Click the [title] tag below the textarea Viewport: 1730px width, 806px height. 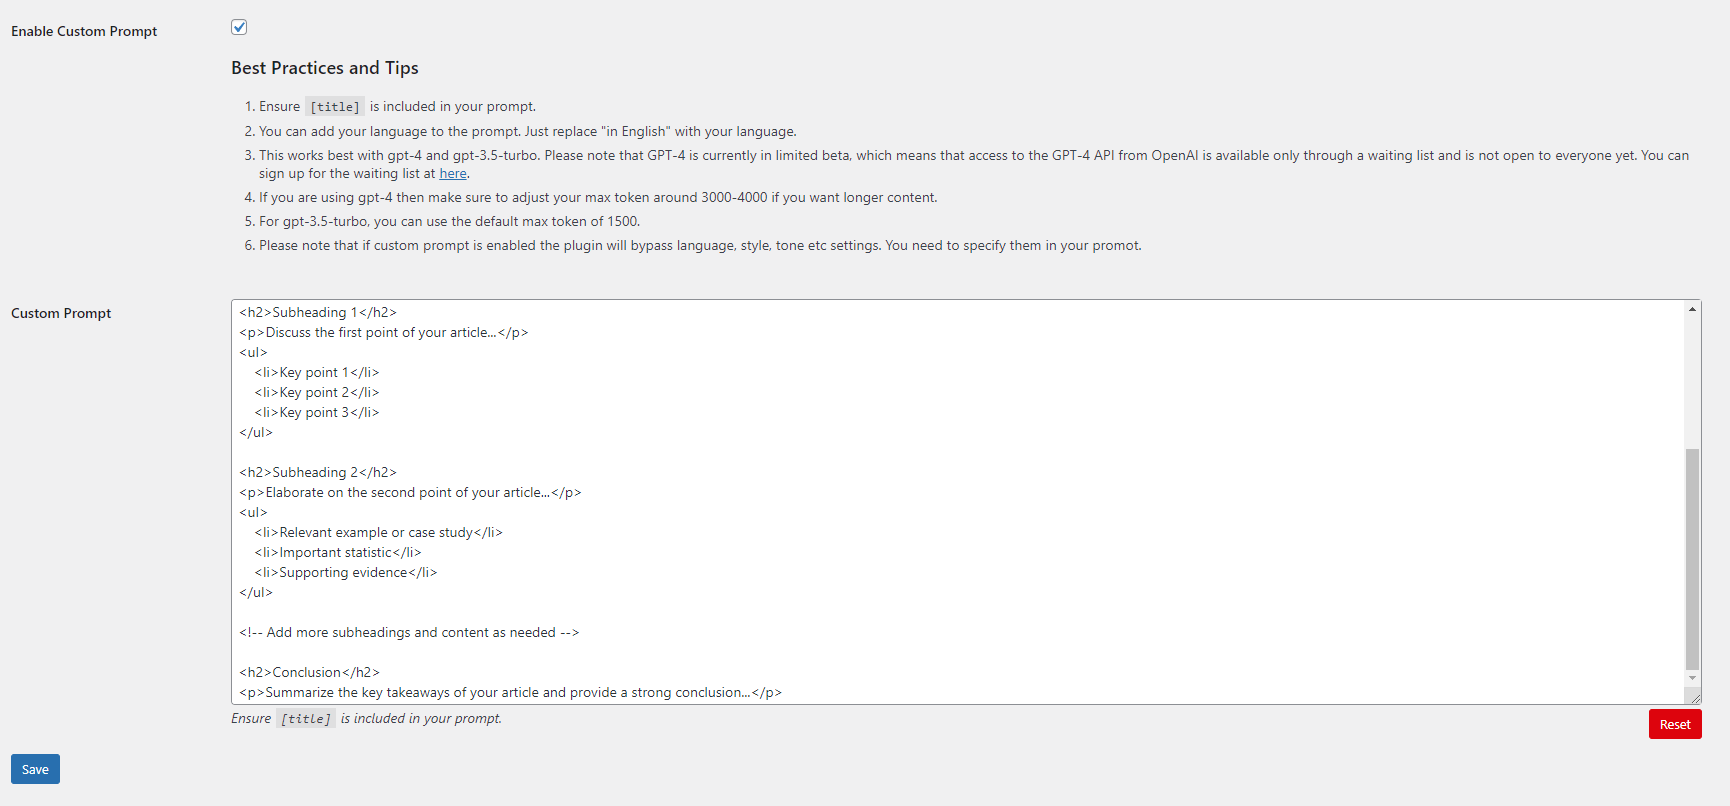click(306, 719)
